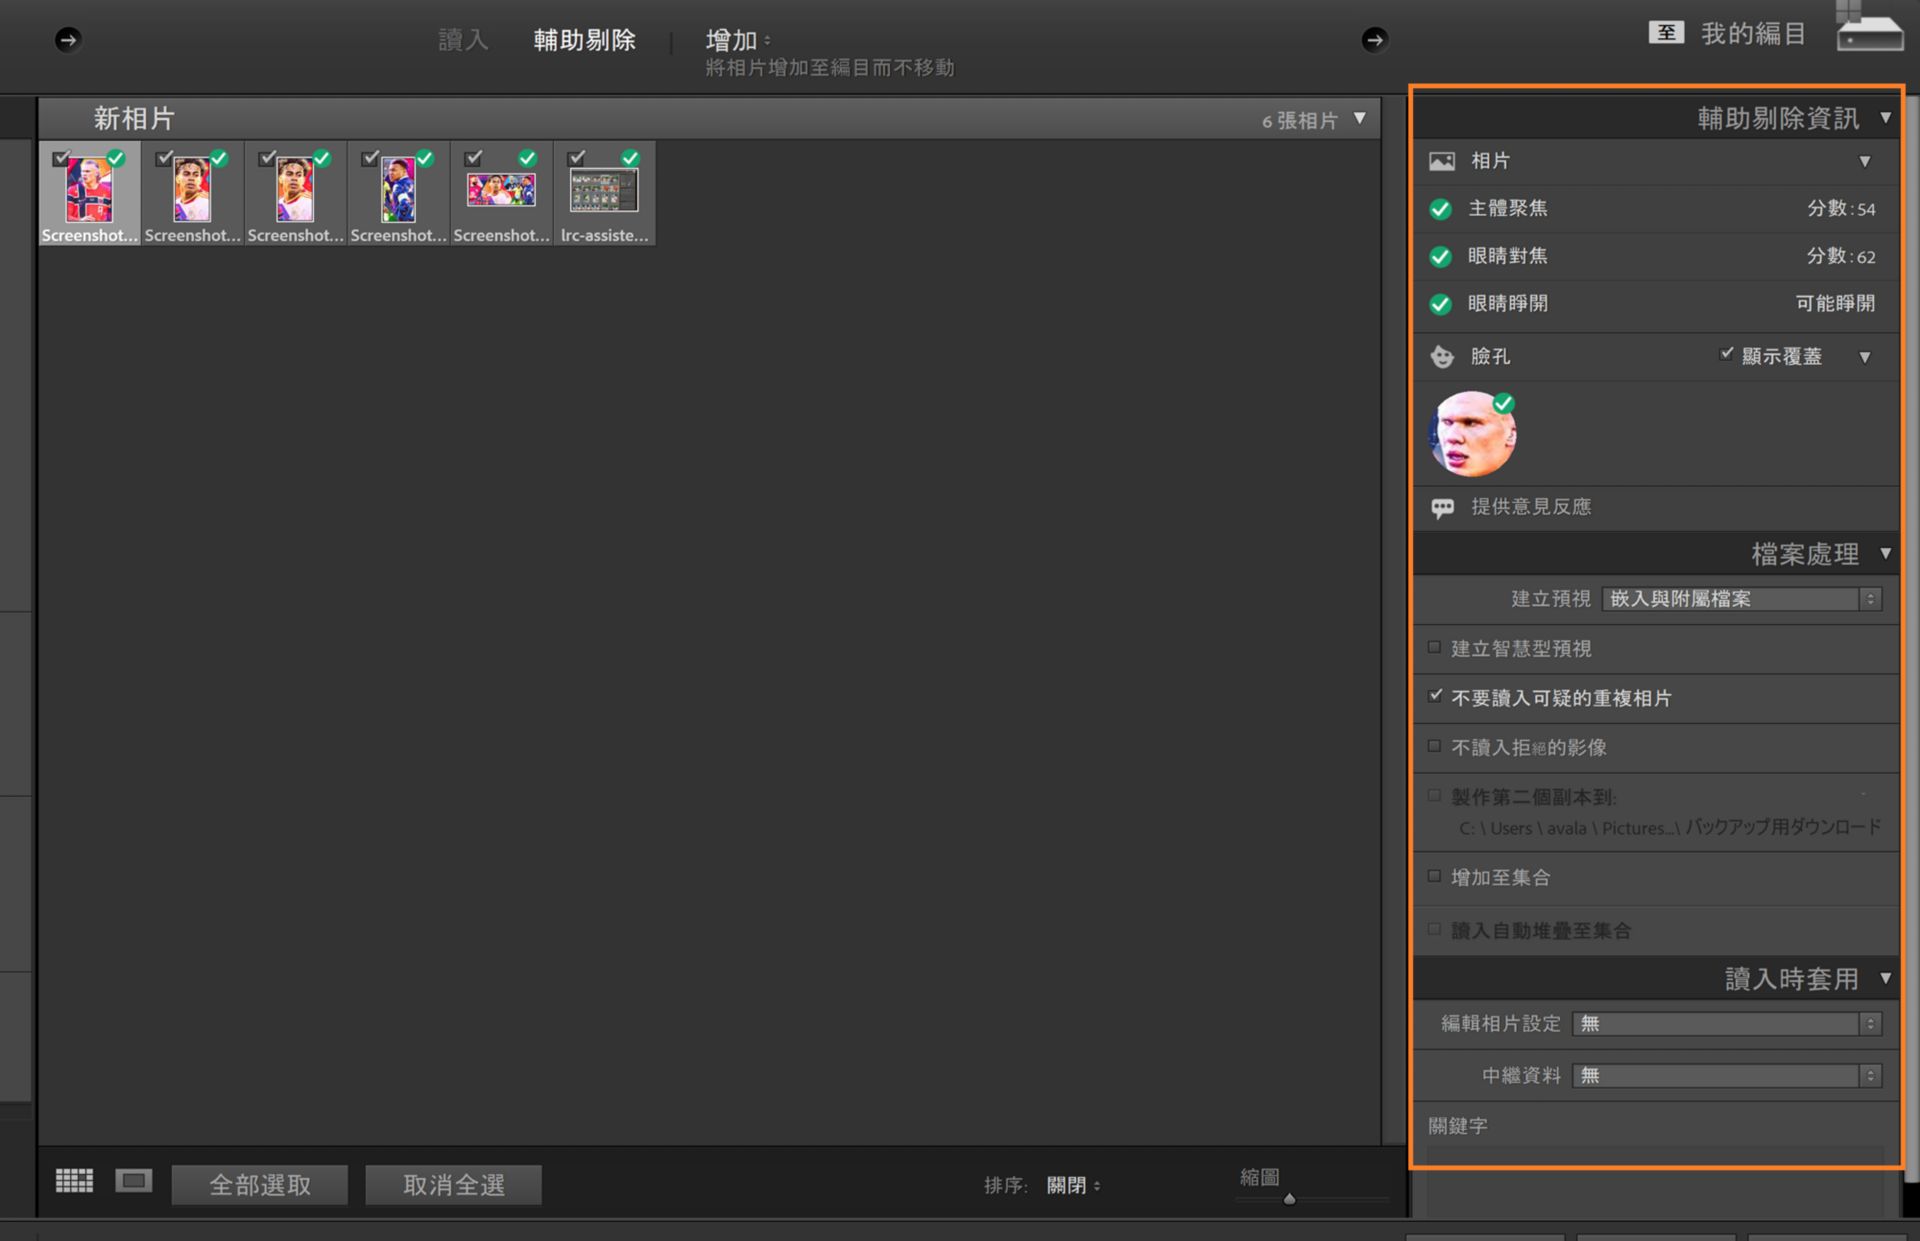Enable 不讀入拒絕的影像 checkbox
Screen dimensions: 1920x1241
coord(1435,746)
